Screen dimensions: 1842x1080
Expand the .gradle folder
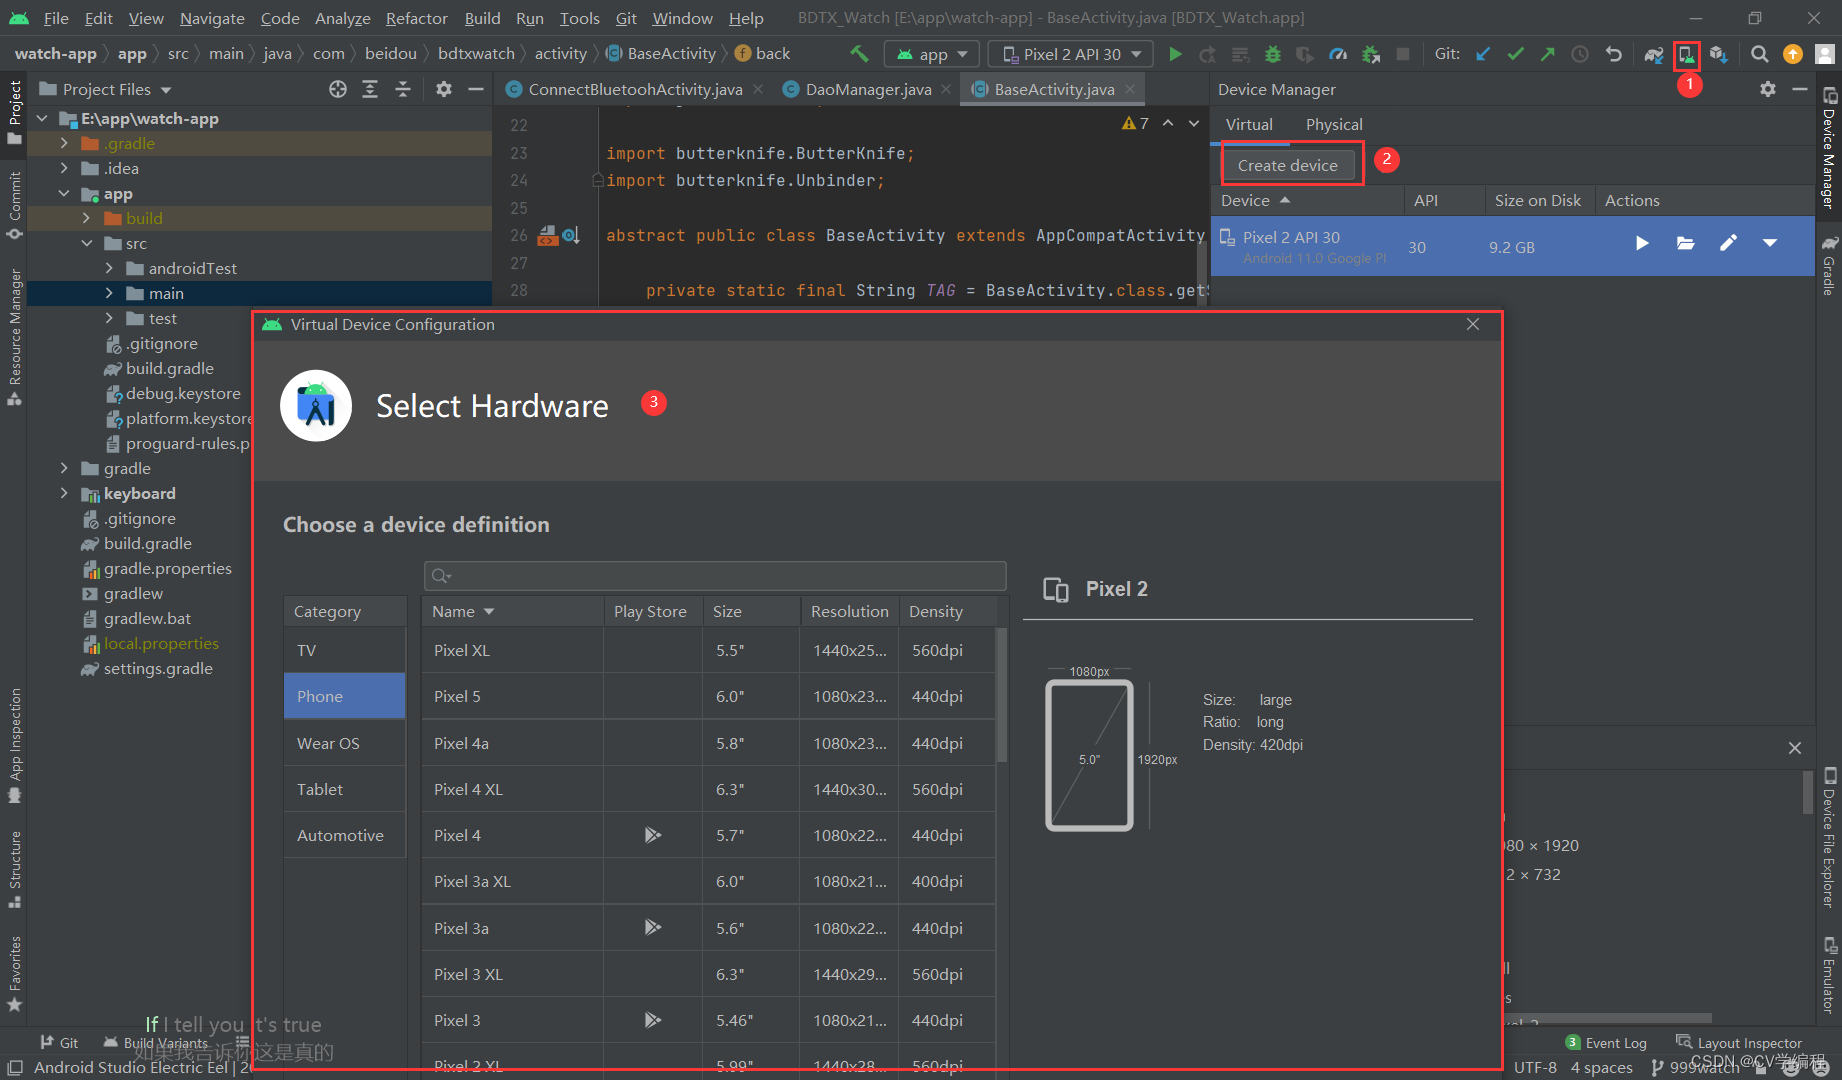point(64,143)
